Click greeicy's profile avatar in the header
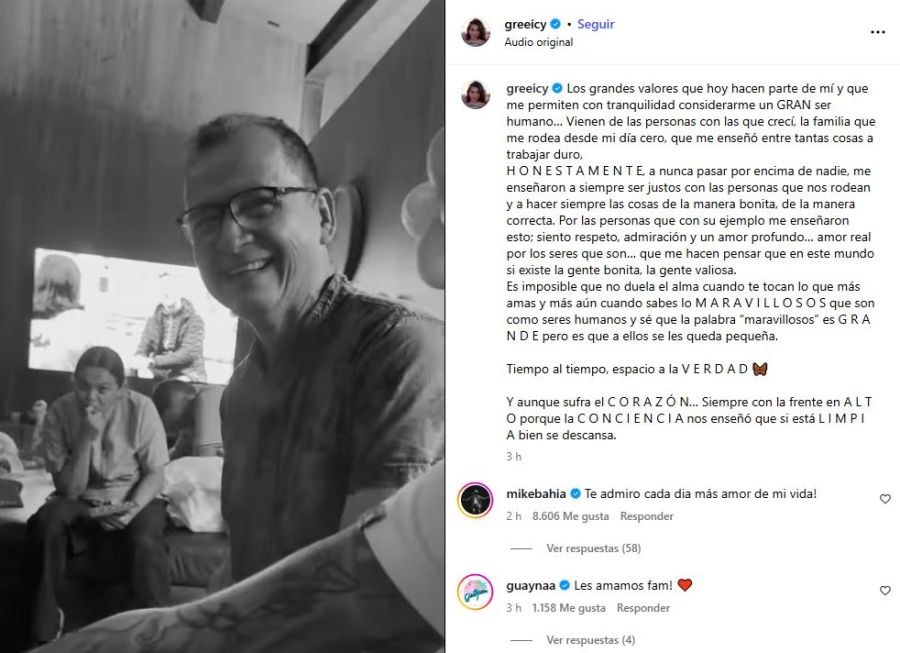The image size is (900, 653). (x=475, y=32)
